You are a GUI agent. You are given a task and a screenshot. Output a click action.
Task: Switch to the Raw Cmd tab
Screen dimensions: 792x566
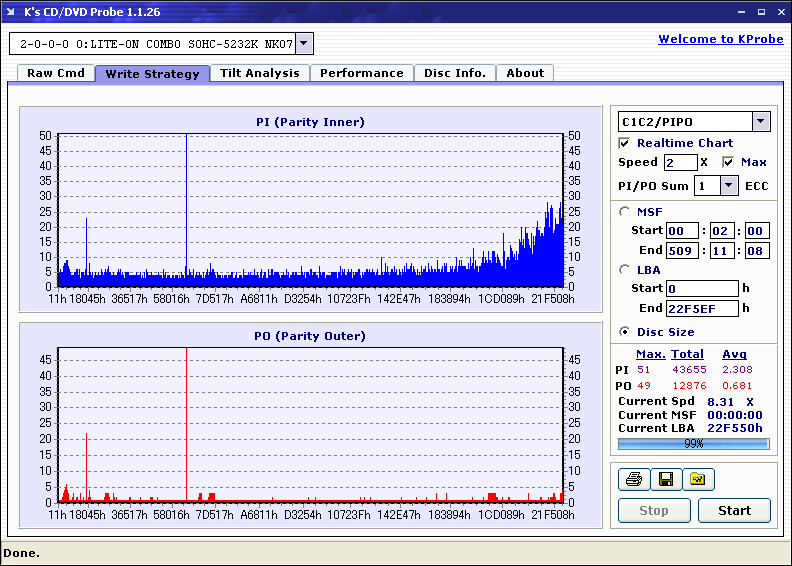tap(56, 73)
